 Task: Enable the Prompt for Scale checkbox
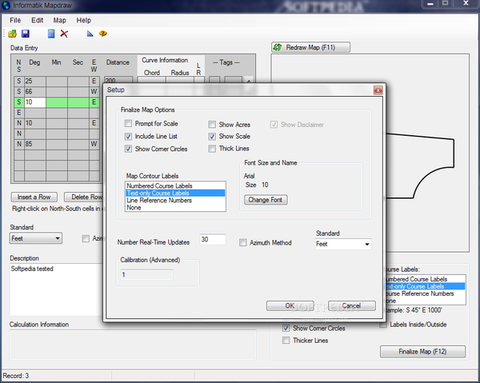click(x=128, y=124)
